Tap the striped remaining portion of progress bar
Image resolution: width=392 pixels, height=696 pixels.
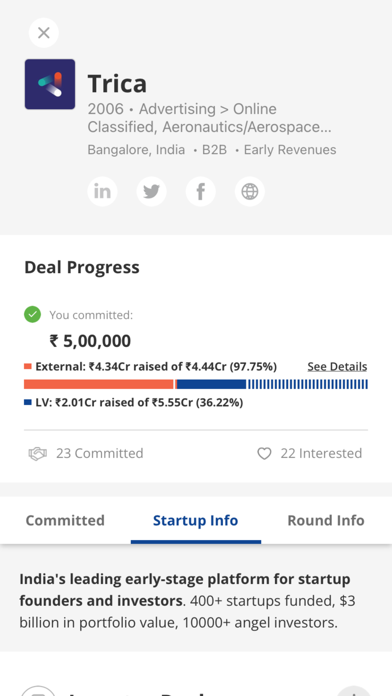[x=307, y=384]
